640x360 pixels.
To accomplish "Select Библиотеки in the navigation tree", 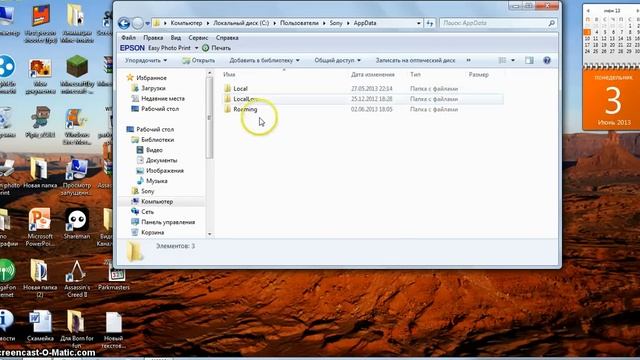I will tap(158, 140).
